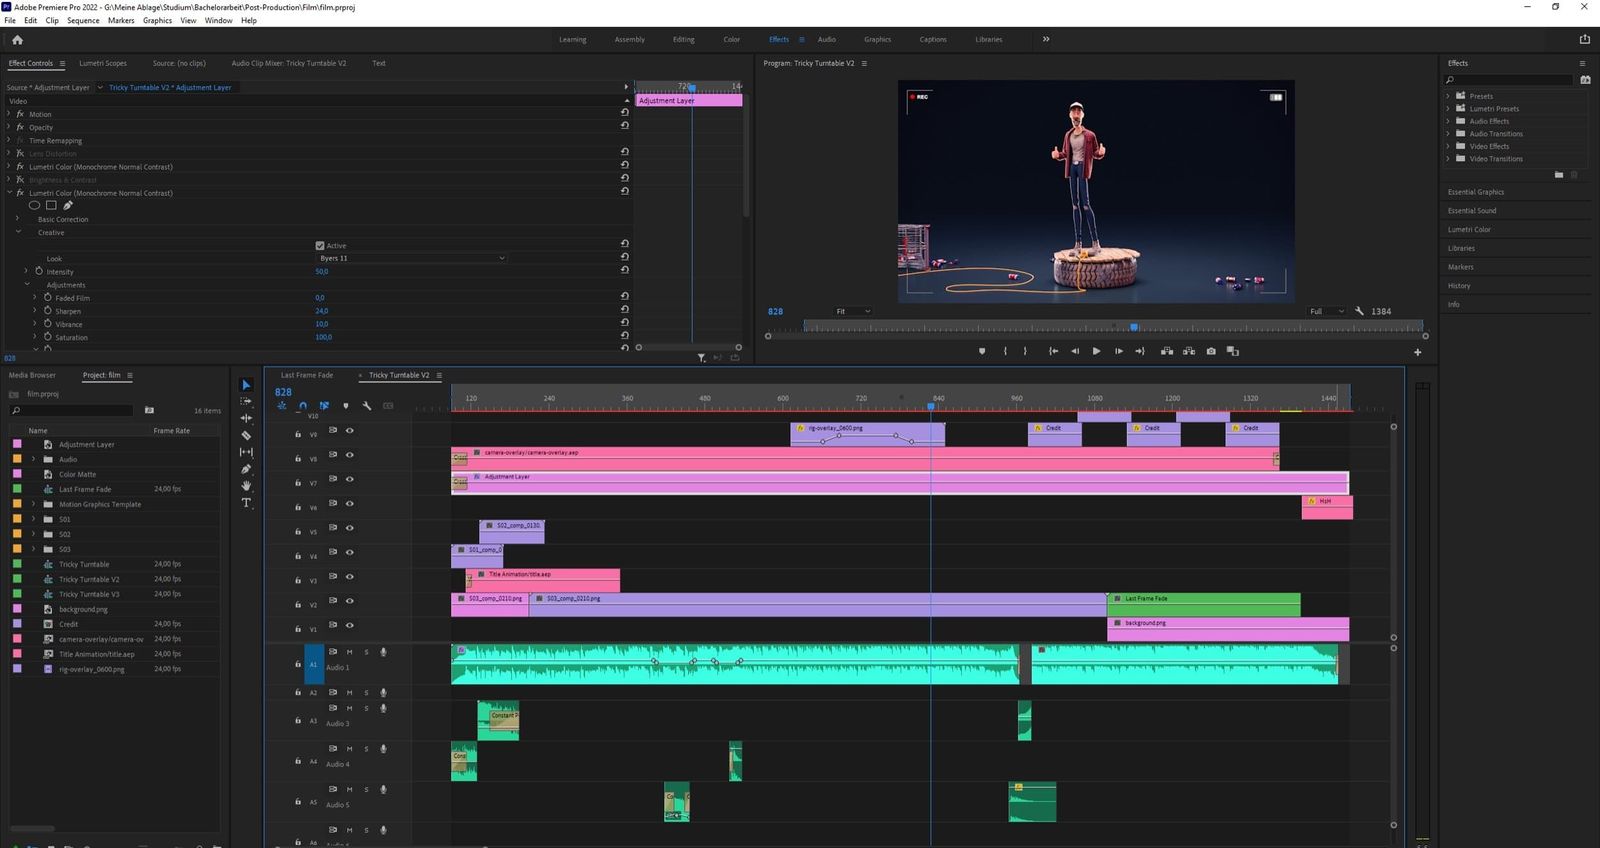Toggle Linked Selection in timeline

pyautogui.click(x=324, y=406)
